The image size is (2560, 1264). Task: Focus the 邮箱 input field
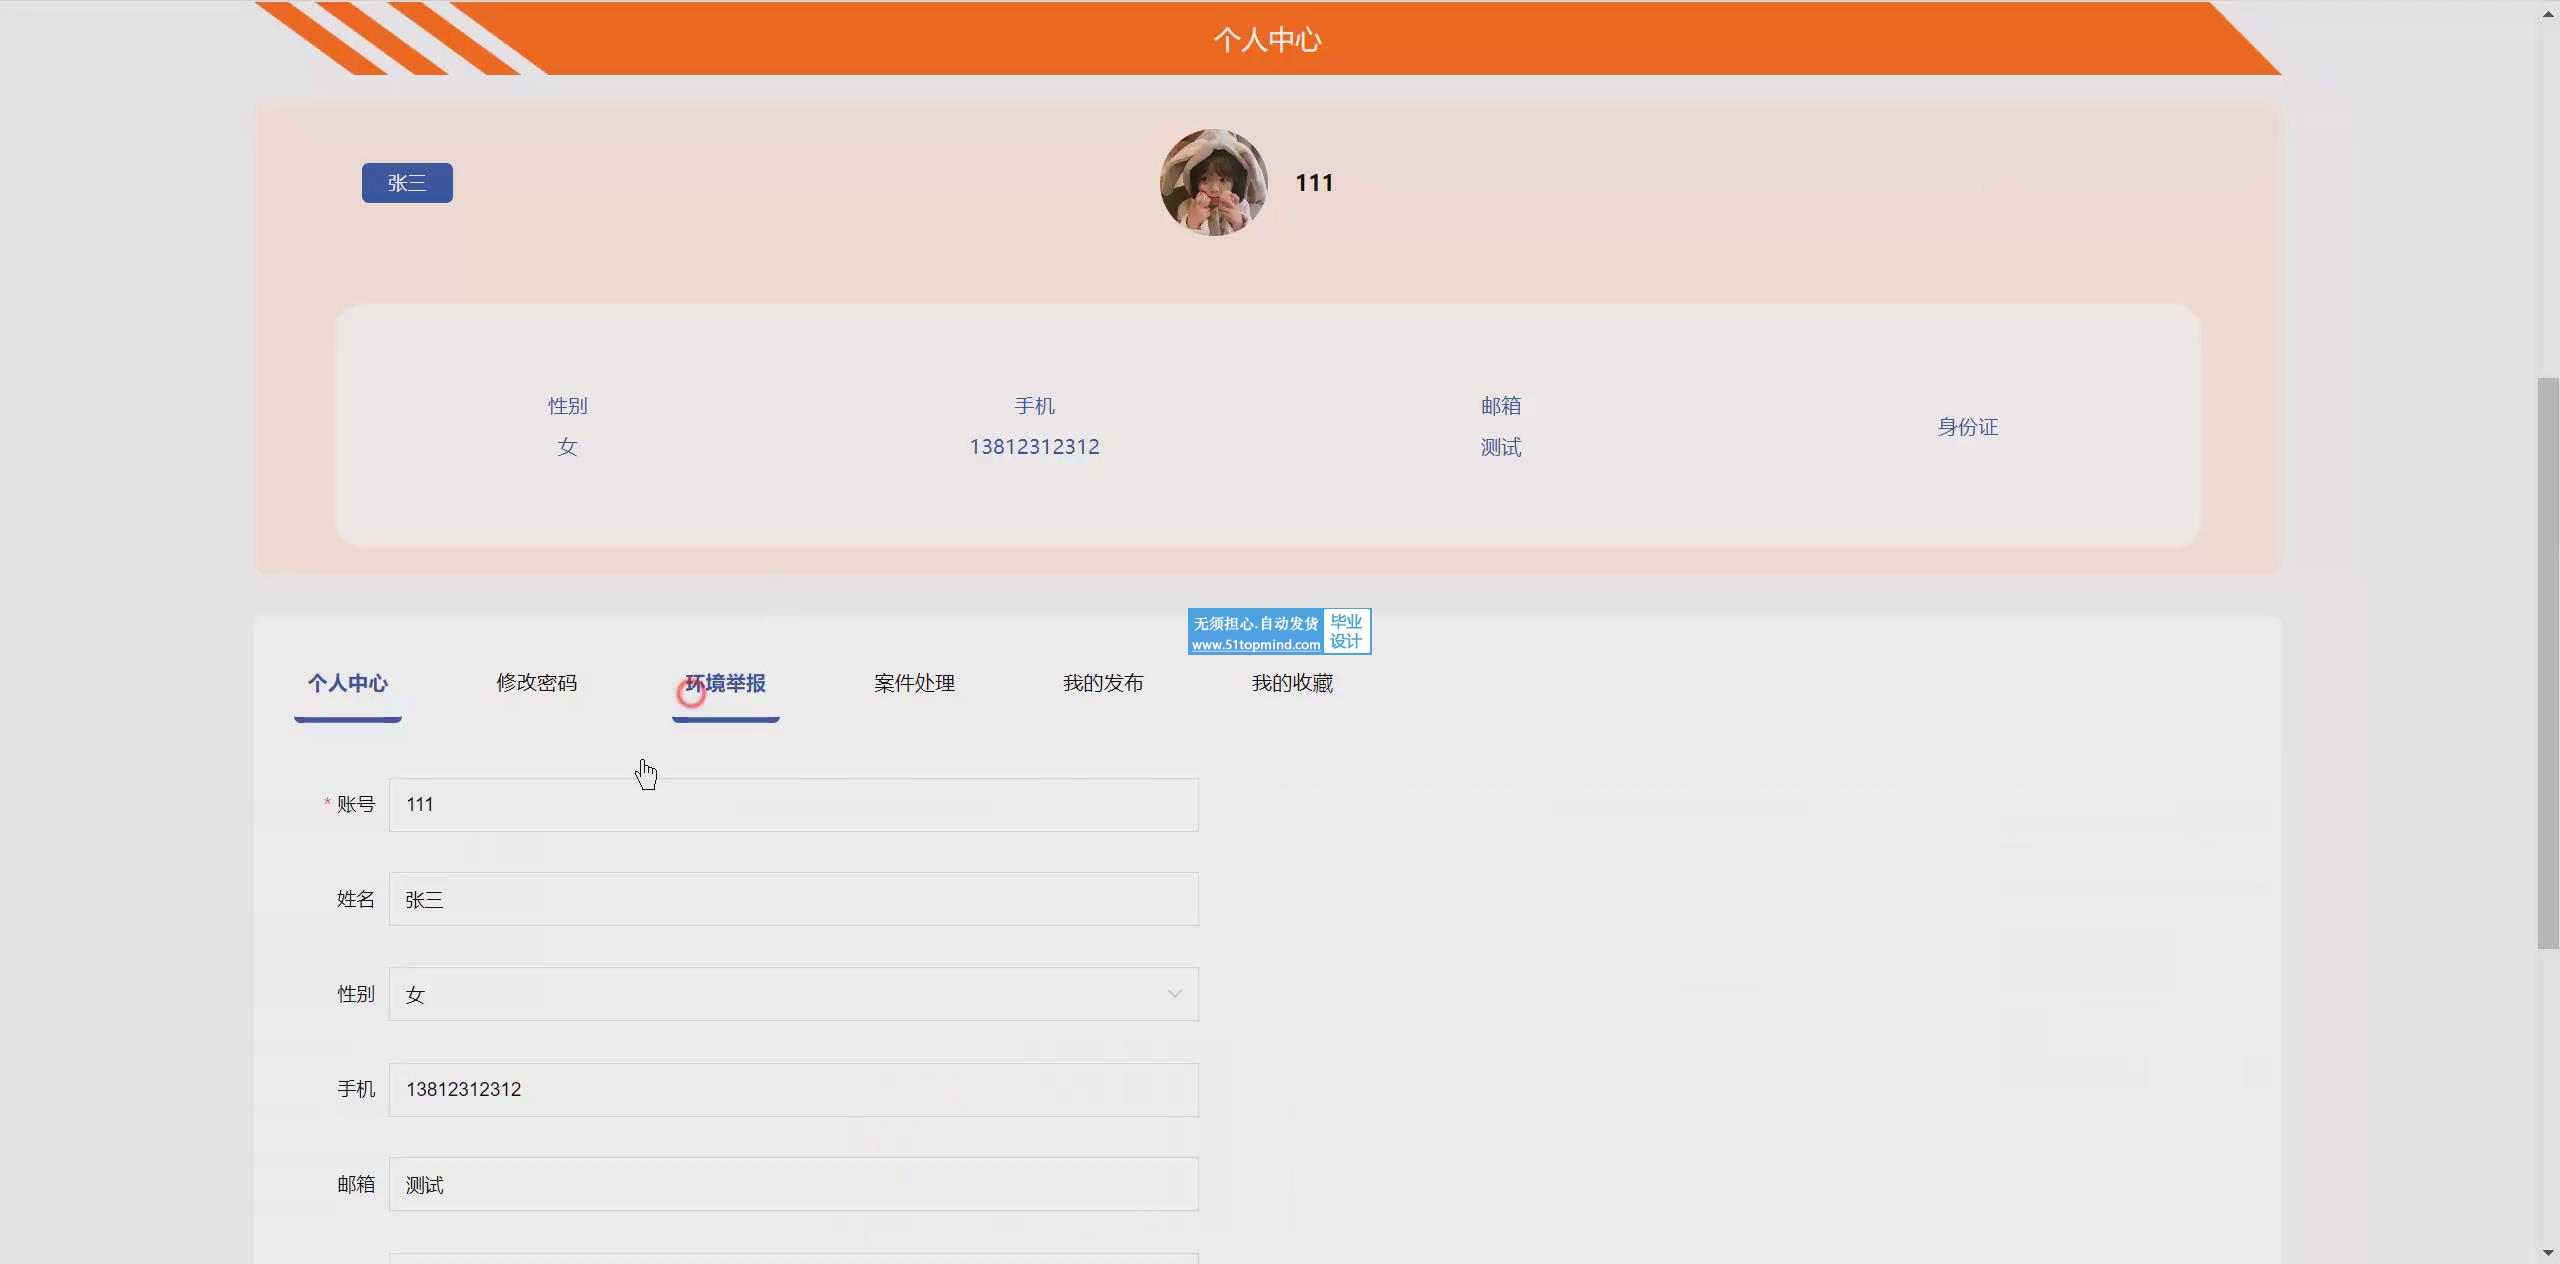coord(794,1185)
